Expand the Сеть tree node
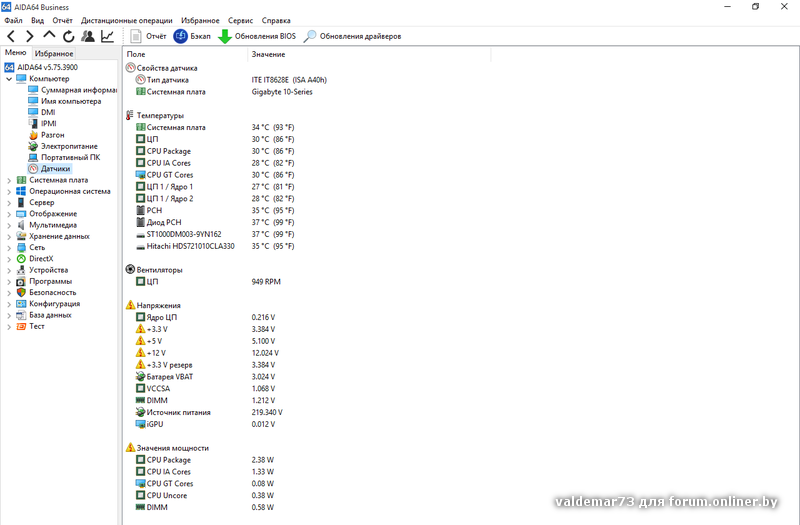 [9, 247]
